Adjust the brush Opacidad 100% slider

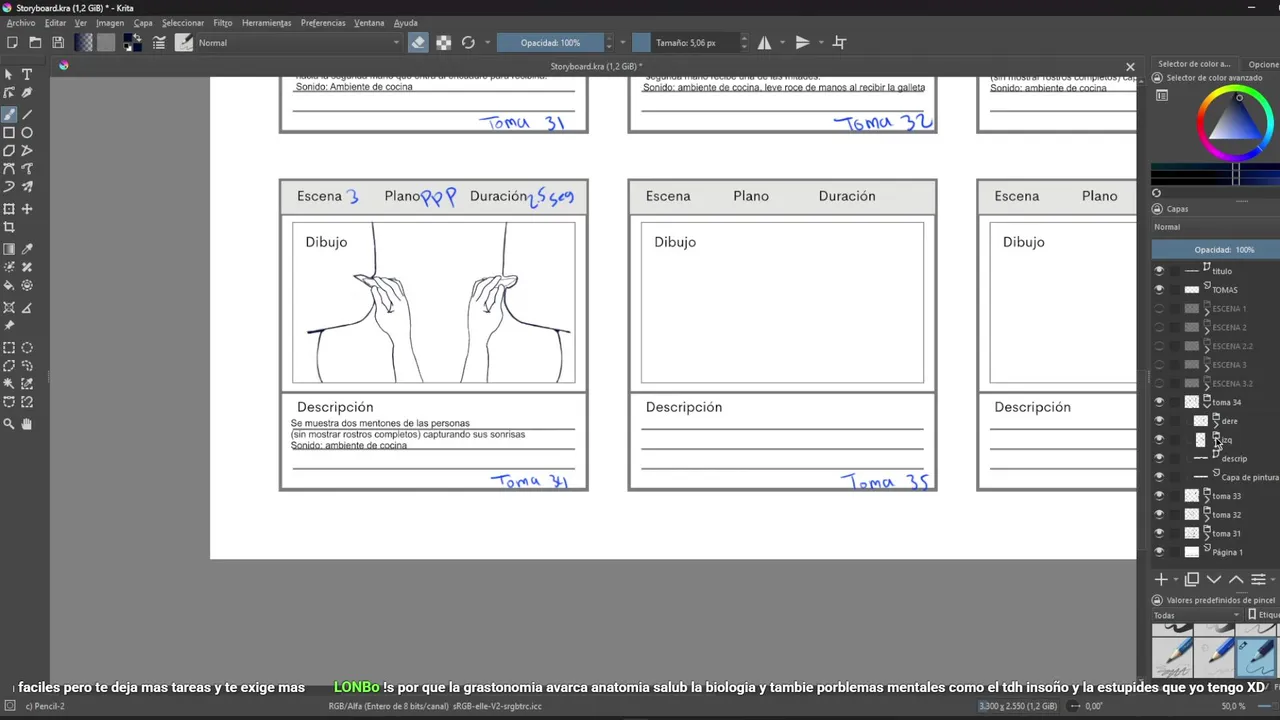tap(550, 43)
